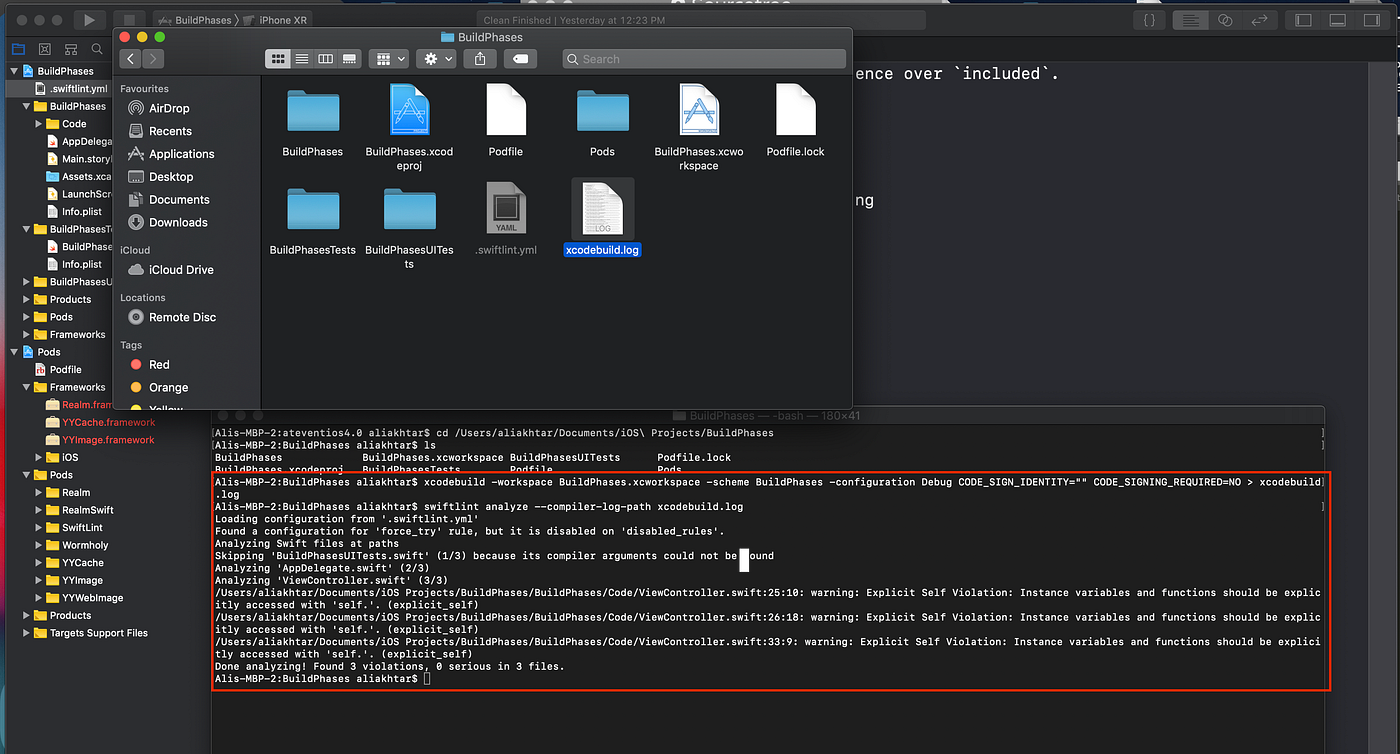
Task: Expand the Code group in navigator
Action: (39, 124)
